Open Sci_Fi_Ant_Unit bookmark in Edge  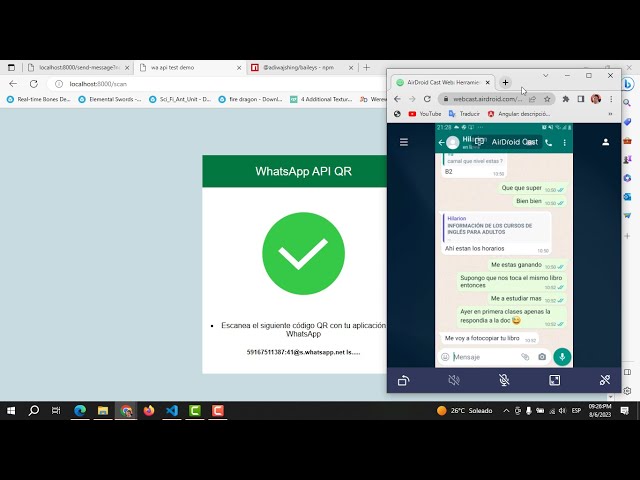180,99
